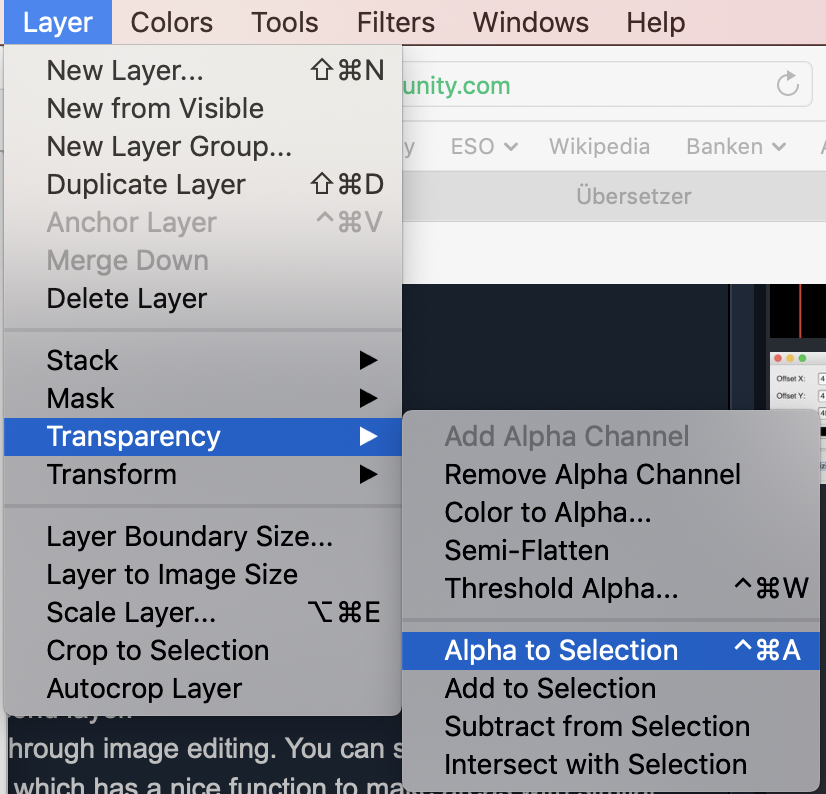The width and height of the screenshot is (826, 794).
Task: Click the browser reload icon
Action: pyautogui.click(x=788, y=84)
